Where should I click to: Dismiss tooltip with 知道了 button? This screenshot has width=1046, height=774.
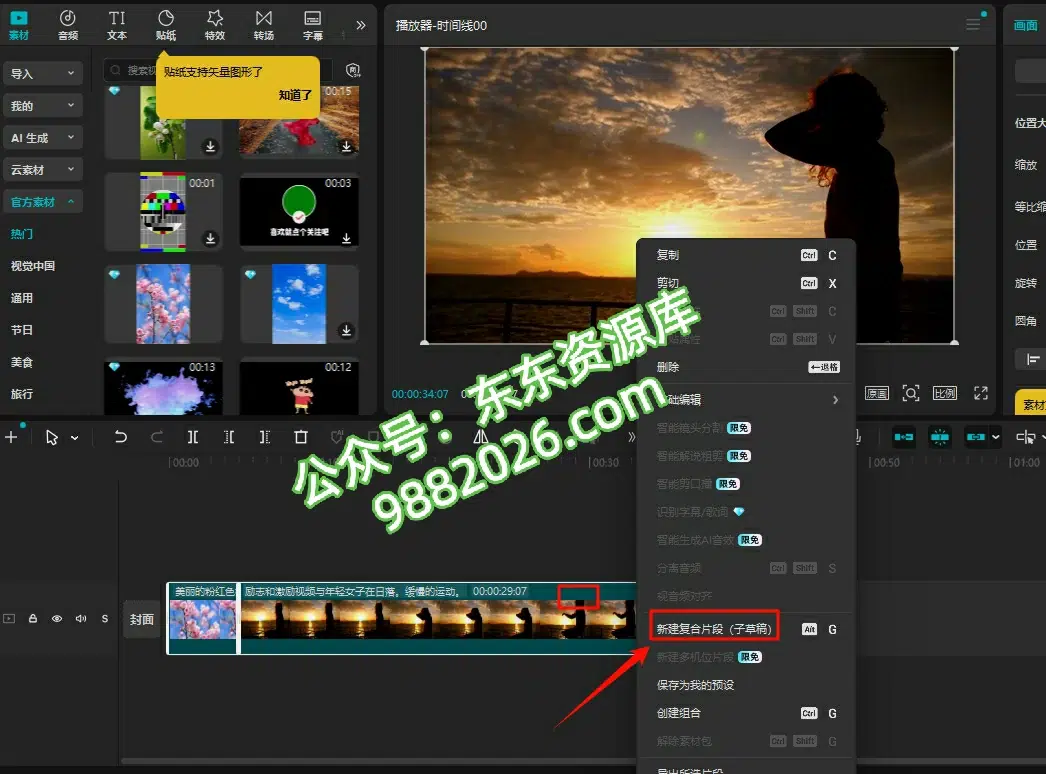pyautogui.click(x=295, y=95)
